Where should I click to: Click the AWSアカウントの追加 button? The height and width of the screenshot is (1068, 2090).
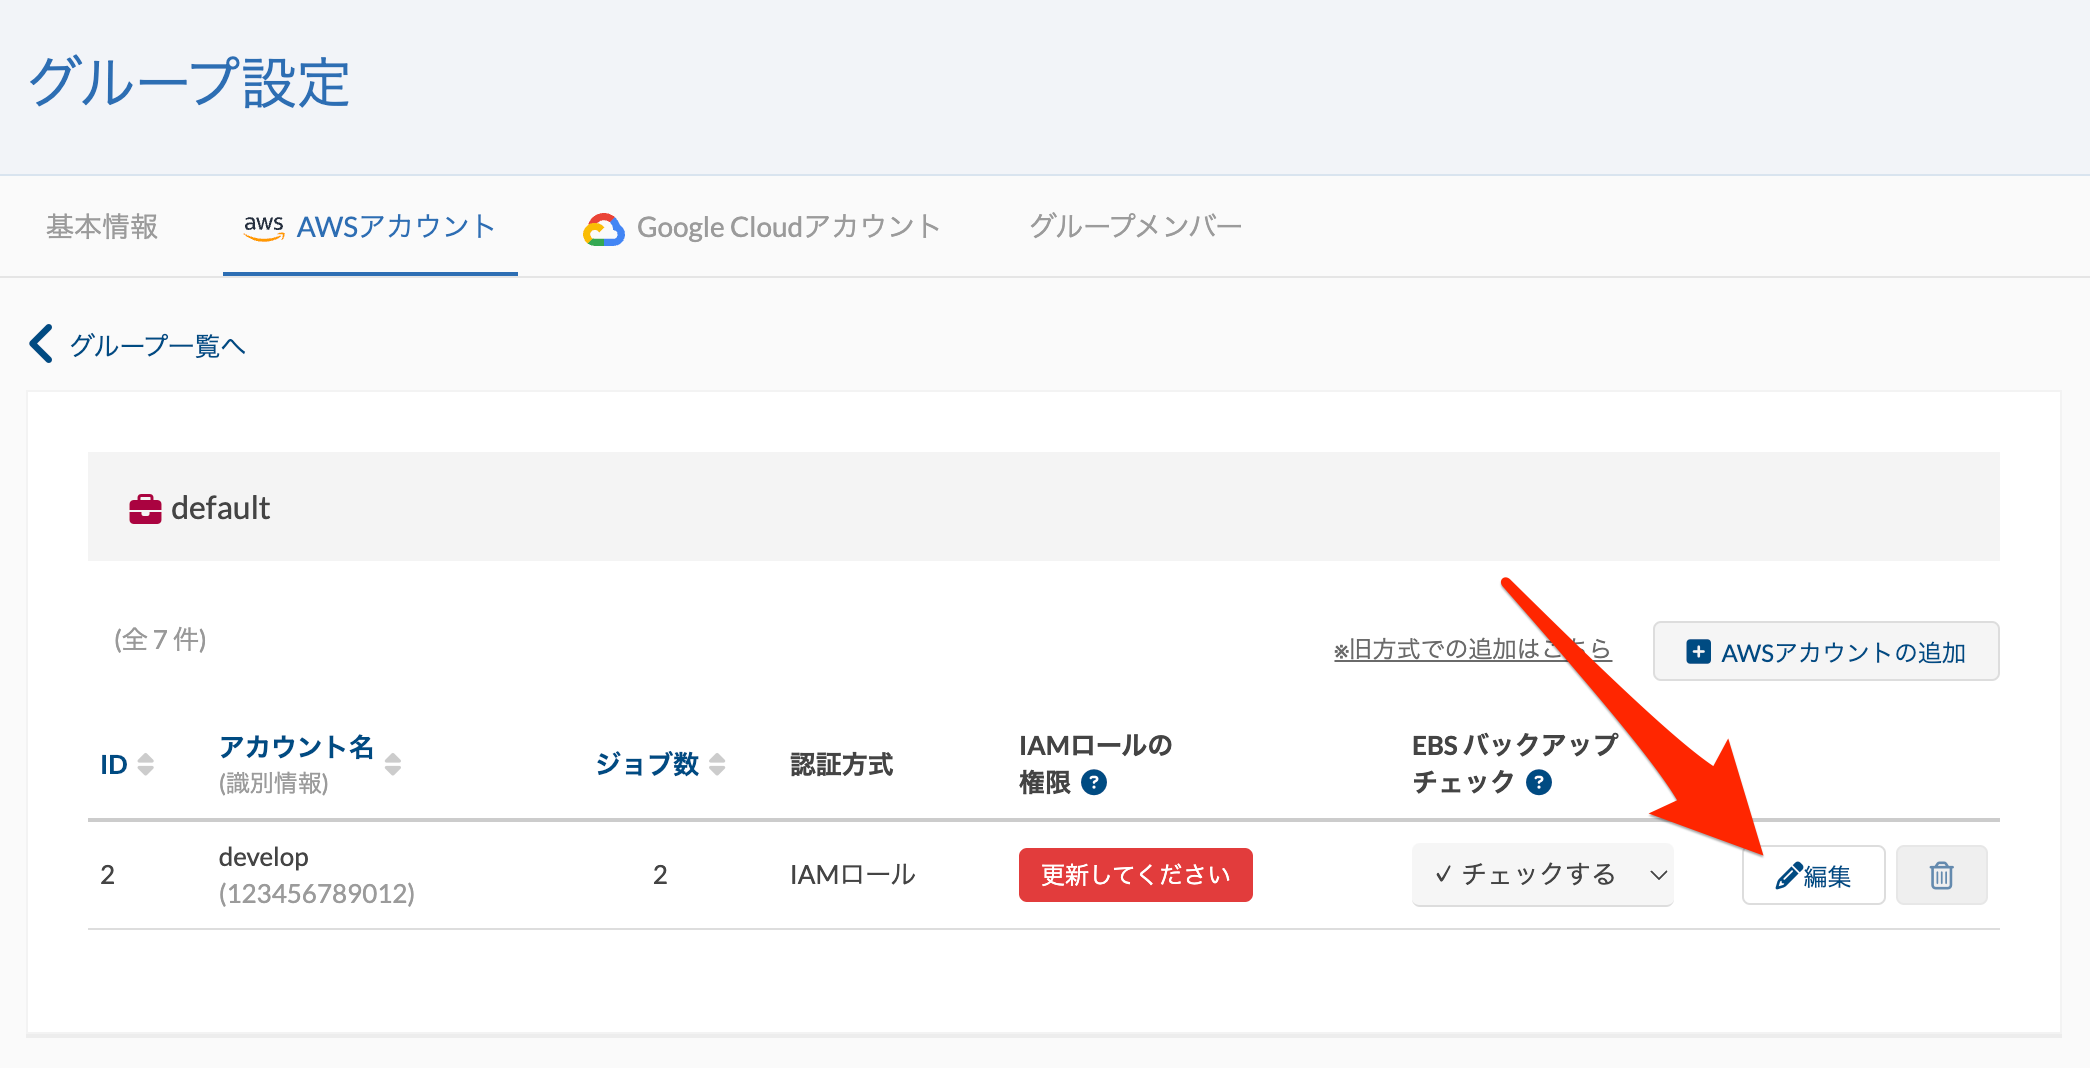click(1825, 652)
